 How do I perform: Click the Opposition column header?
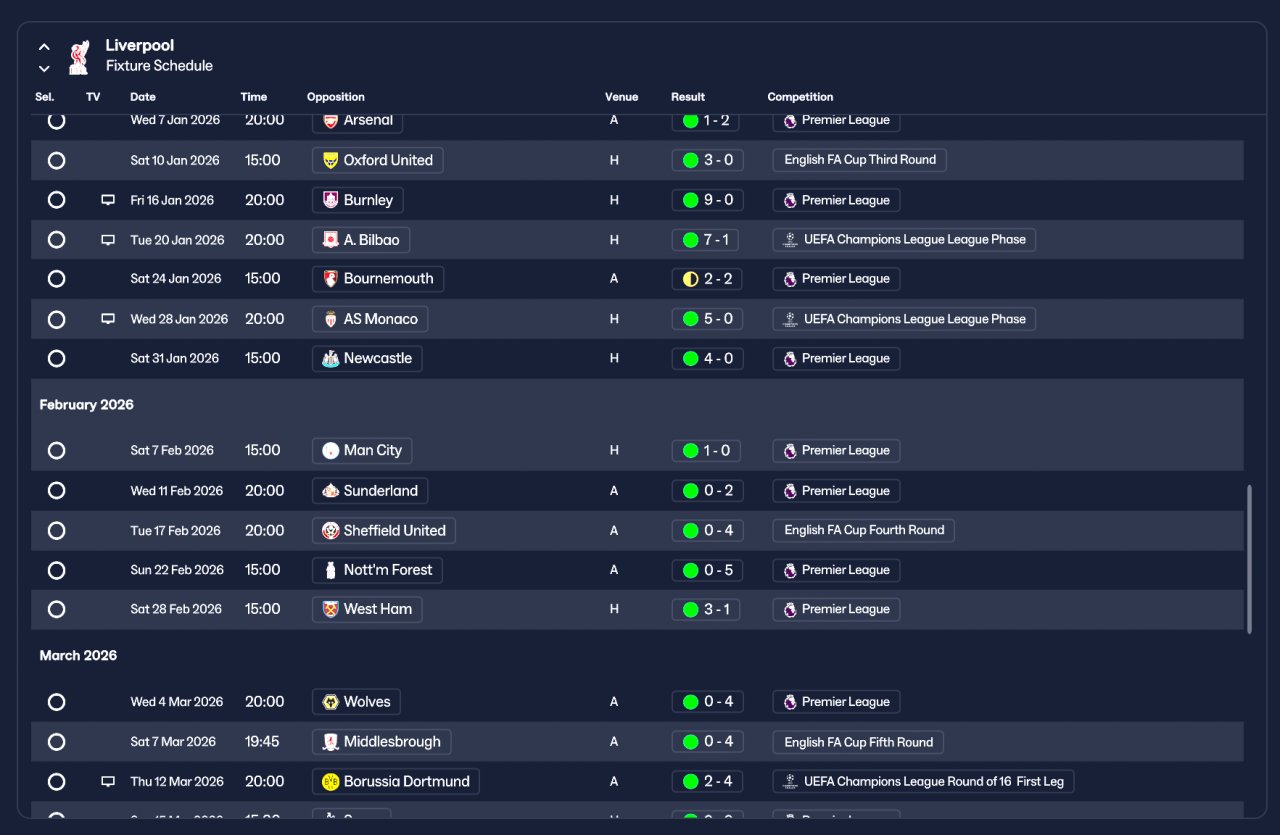click(x=336, y=97)
